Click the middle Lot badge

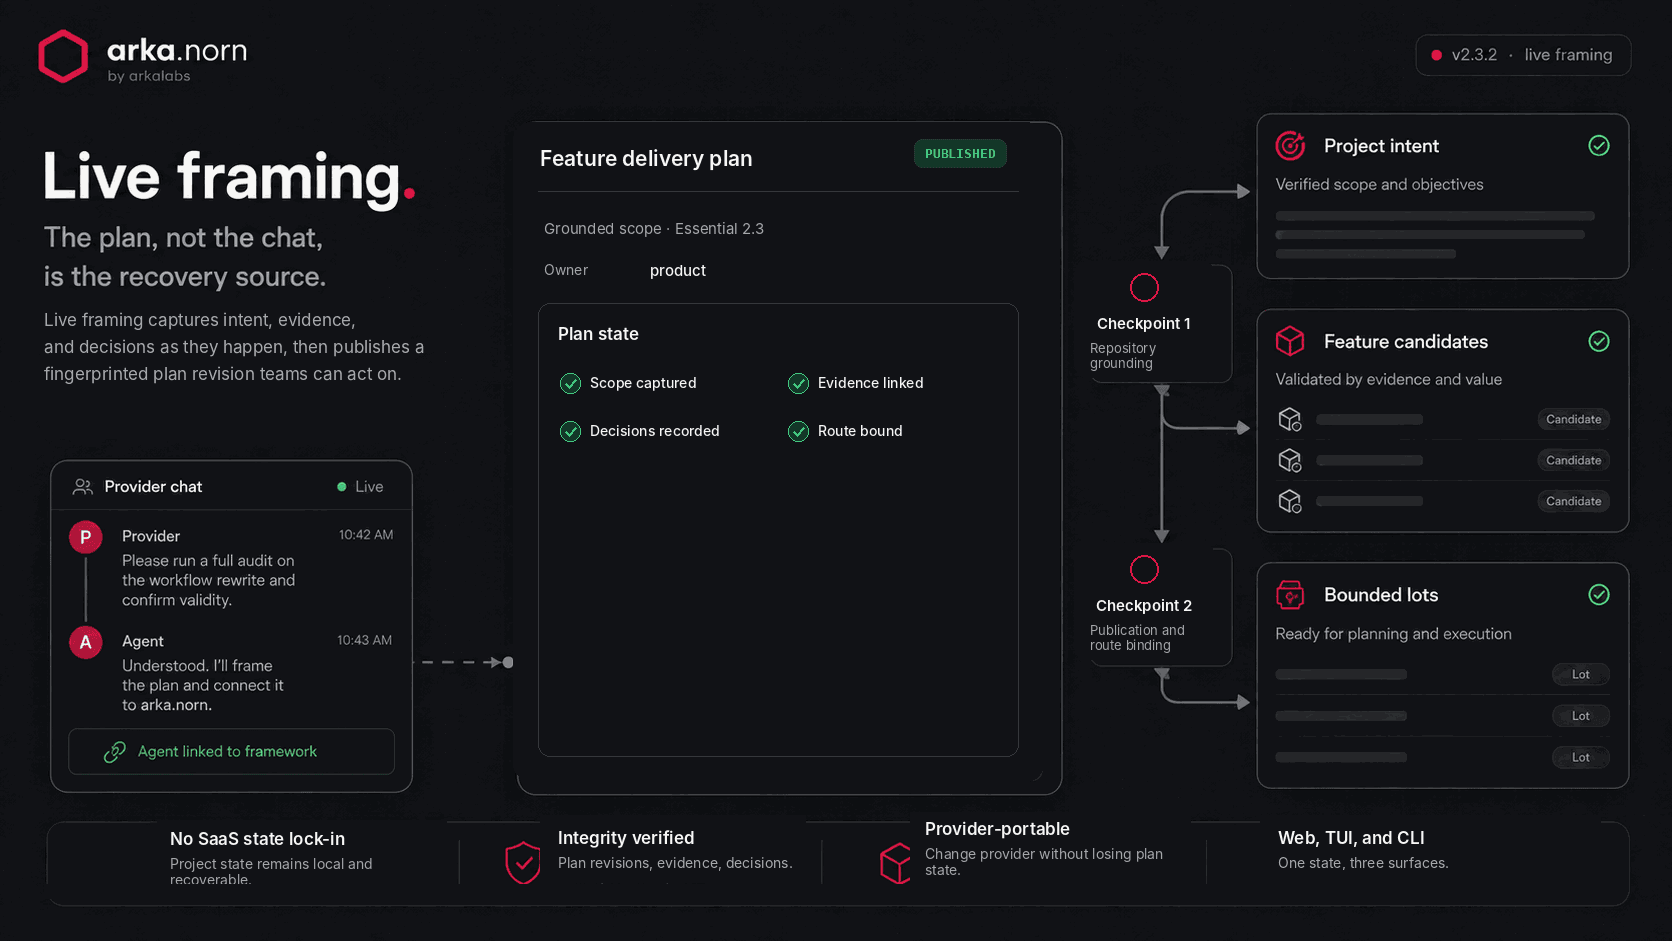point(1580,716)
